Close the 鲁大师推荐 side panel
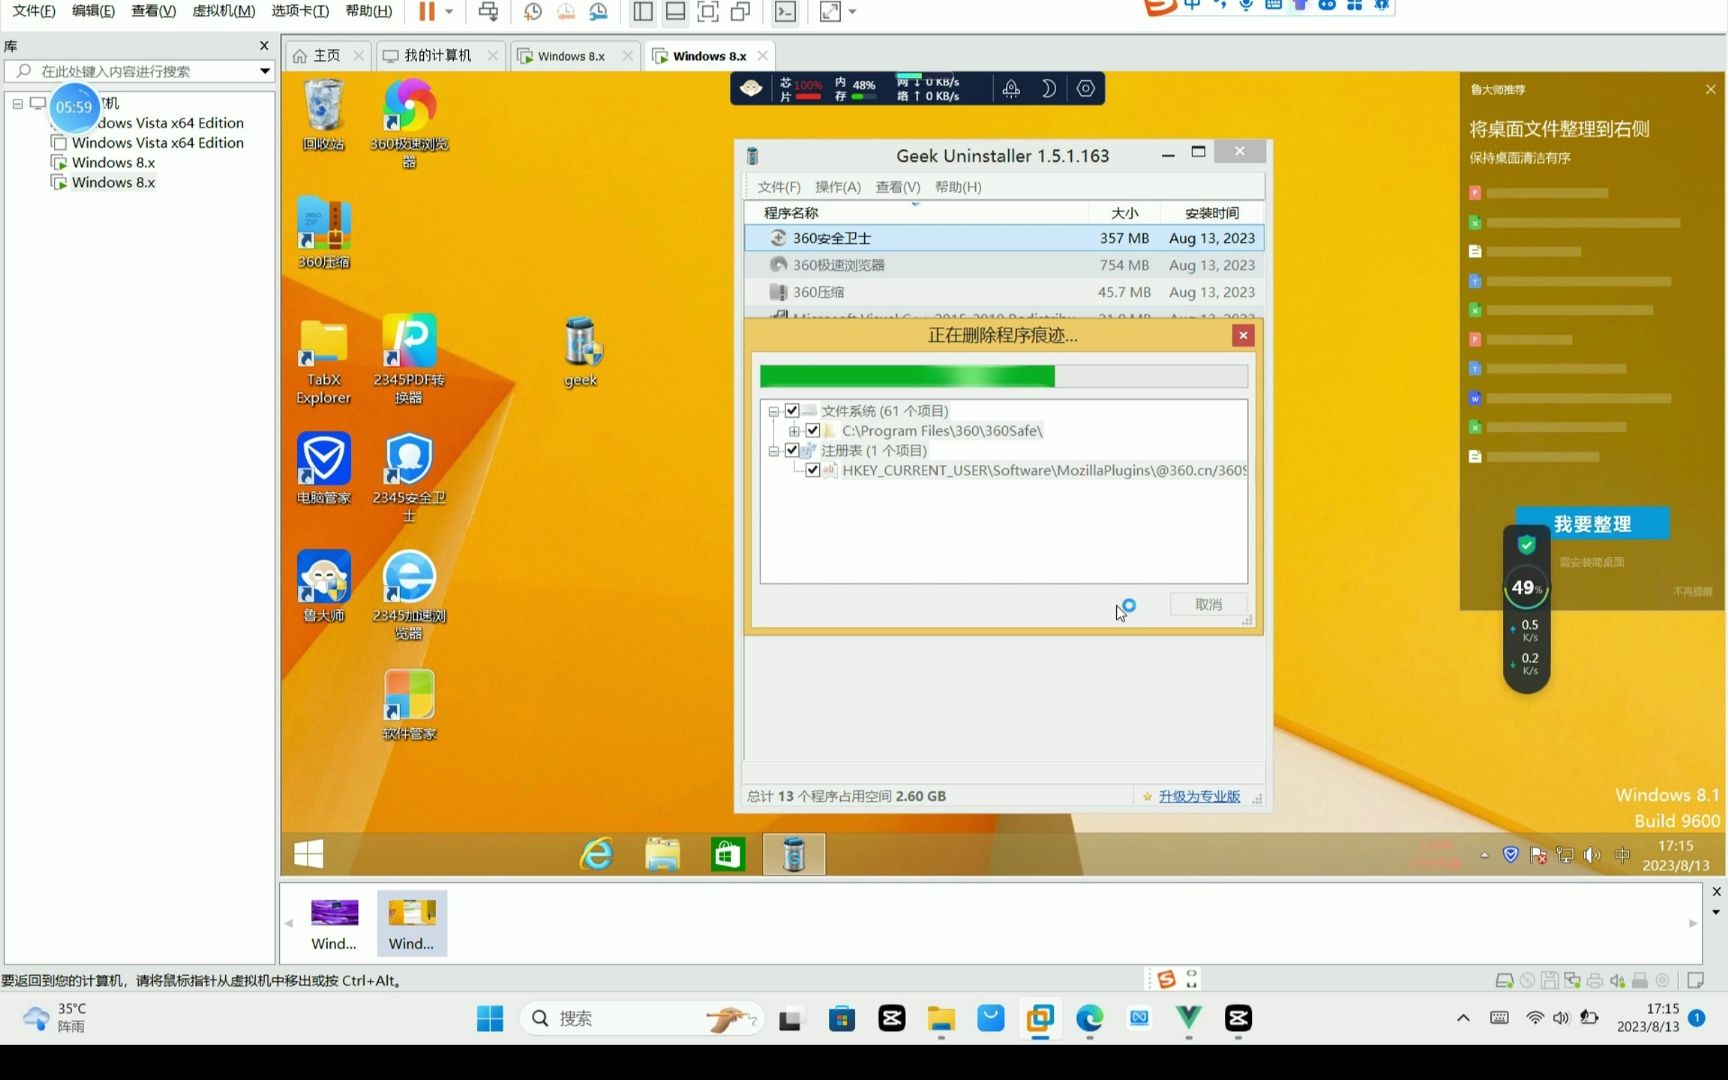The image size is (1728, 1080). point(1710,90)
